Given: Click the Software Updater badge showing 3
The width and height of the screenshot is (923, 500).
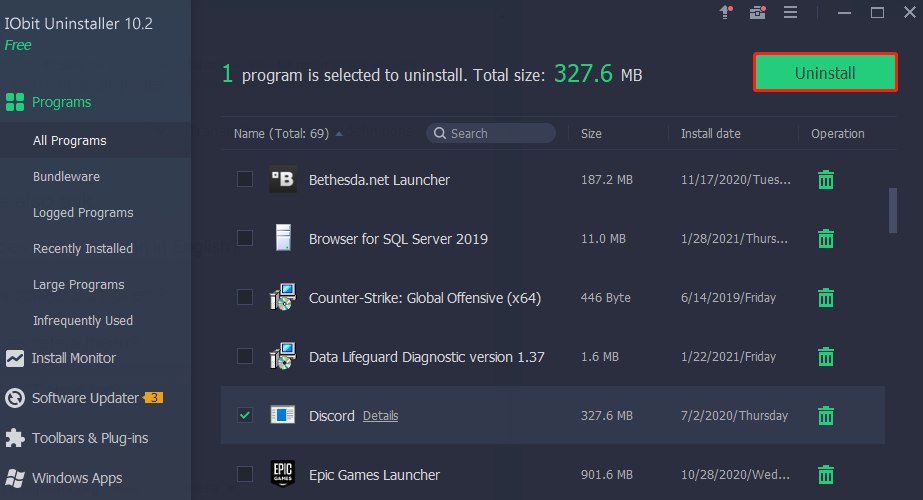Looking at the screenshot, I should (153, 398).
